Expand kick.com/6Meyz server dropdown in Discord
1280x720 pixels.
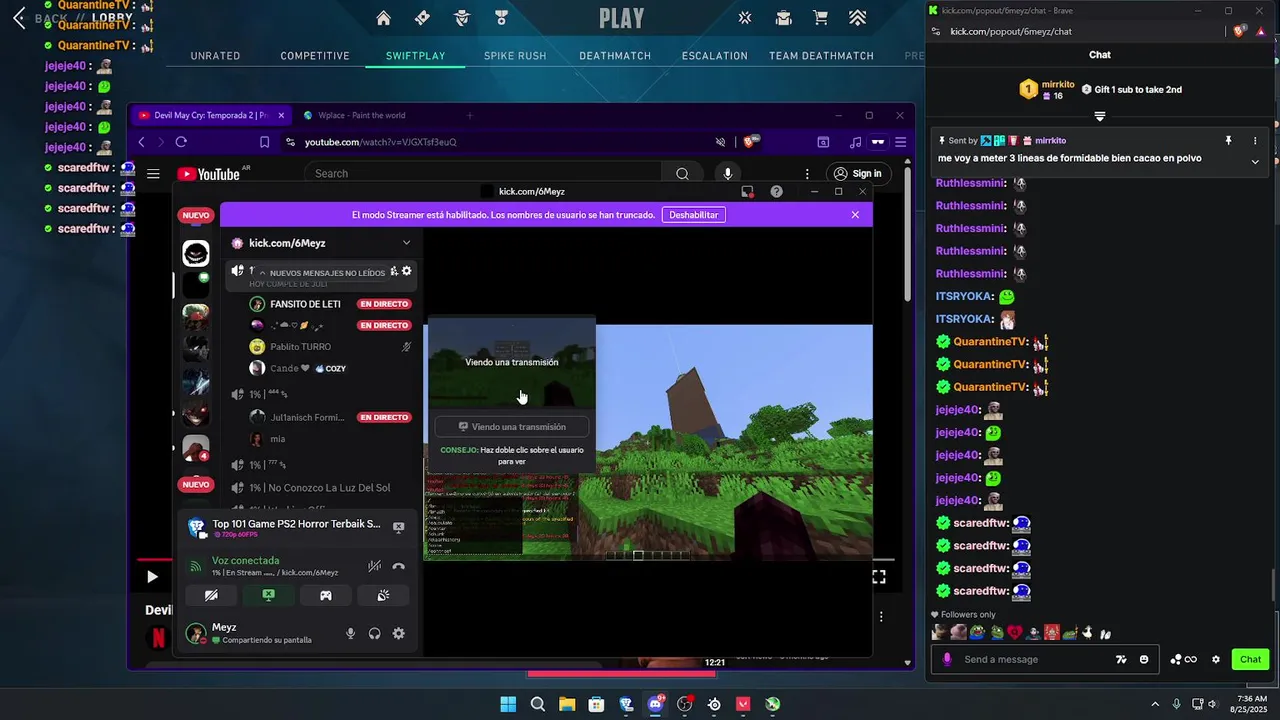click(406, 243)
